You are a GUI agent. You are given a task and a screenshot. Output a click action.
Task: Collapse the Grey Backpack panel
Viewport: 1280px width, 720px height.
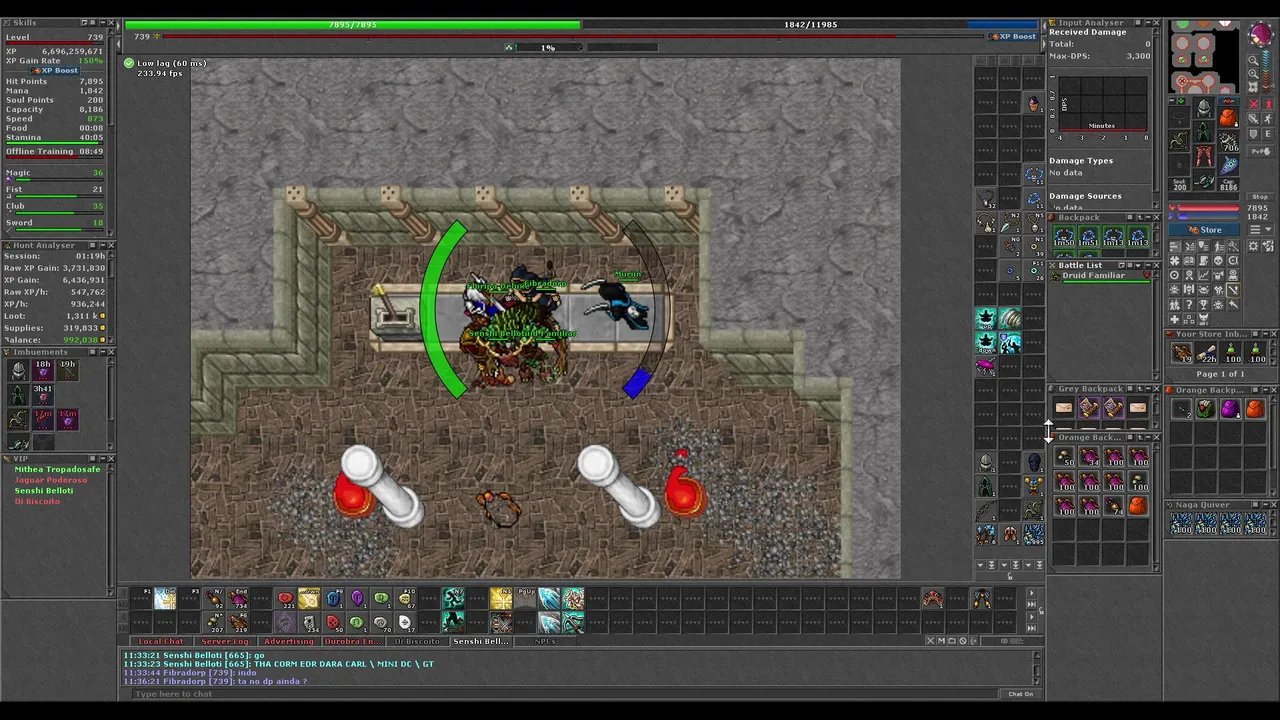[x=1148, y=389]
